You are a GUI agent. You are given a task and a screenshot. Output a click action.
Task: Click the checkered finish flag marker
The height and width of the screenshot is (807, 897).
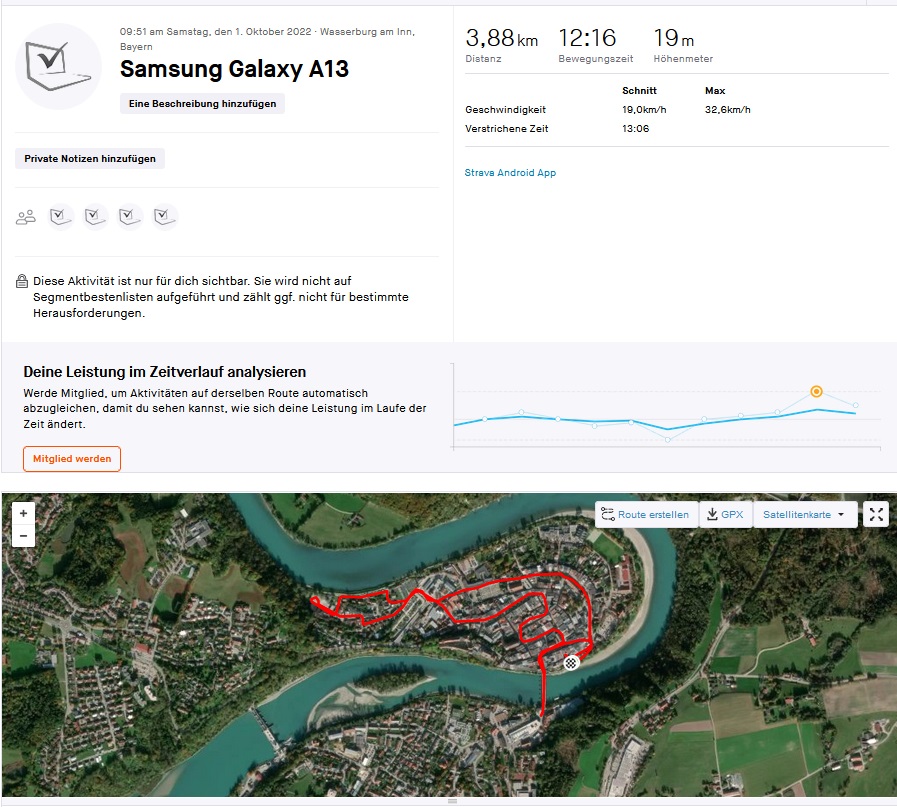click(x=570, y=662)
